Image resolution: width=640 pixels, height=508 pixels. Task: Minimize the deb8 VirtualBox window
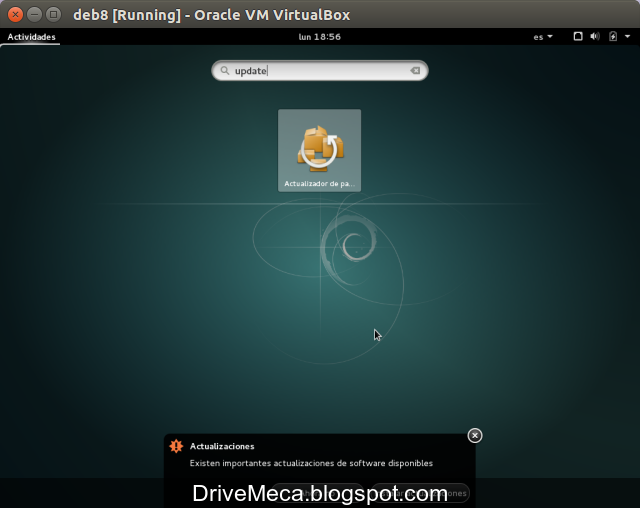click(x=34, y=15)
